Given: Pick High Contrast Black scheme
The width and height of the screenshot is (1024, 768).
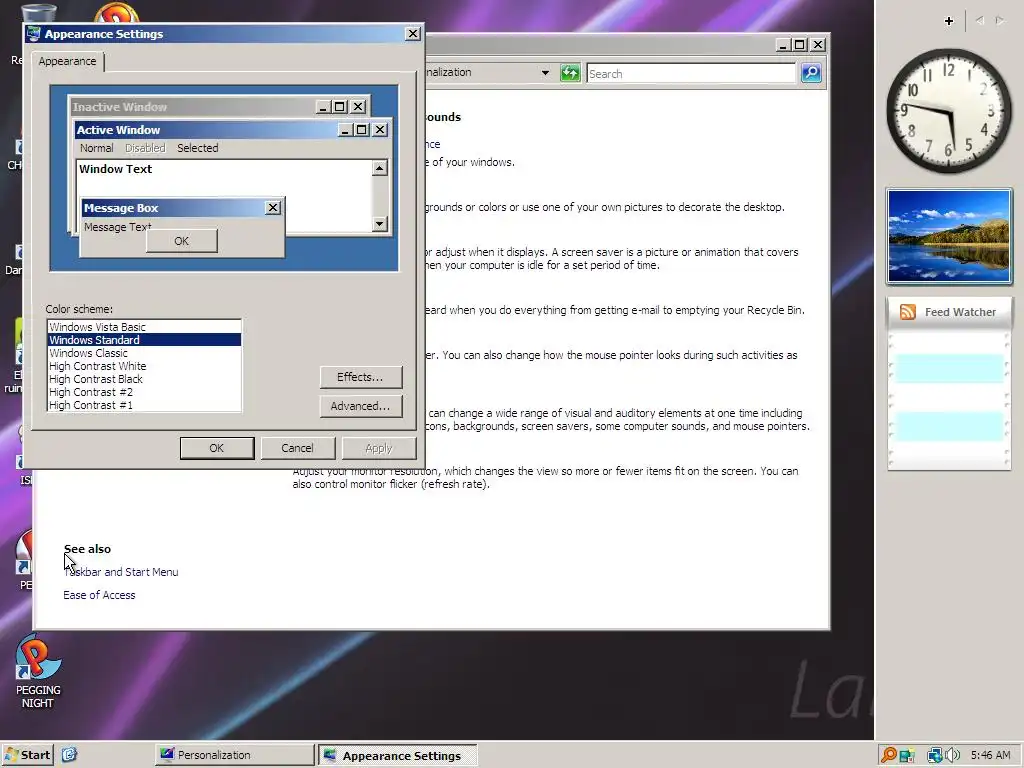Looking at the screenshot, I should pos(144,379).
